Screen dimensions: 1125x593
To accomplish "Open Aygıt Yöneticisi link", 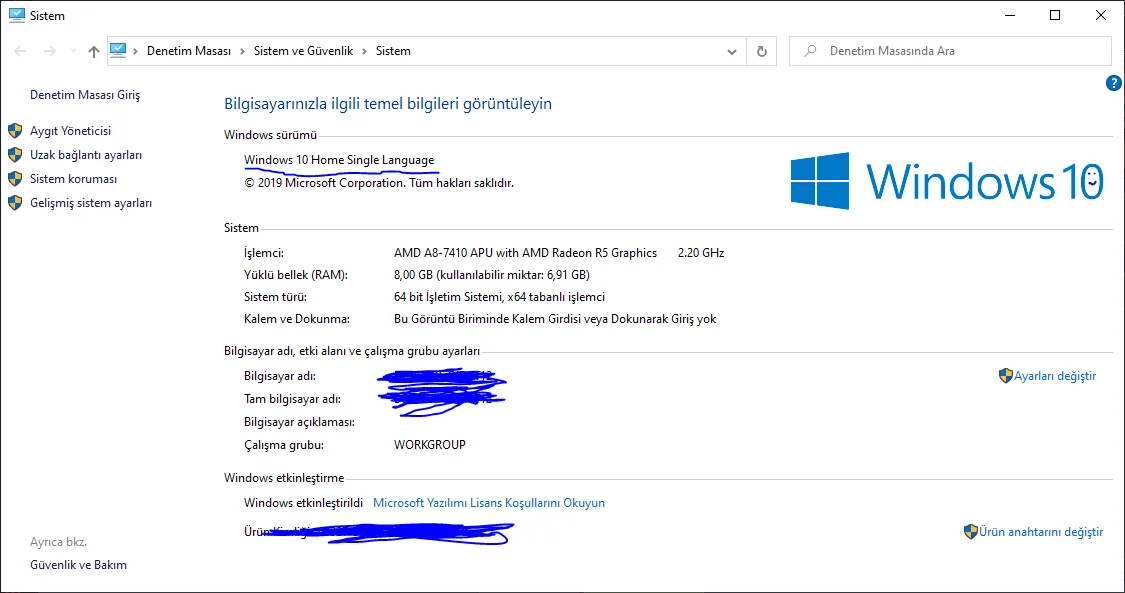I will (70, 131).
